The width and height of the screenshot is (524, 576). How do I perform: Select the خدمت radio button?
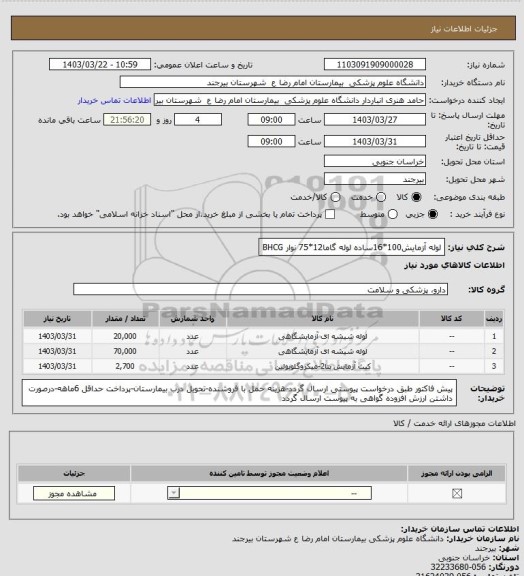coord(381,197)
